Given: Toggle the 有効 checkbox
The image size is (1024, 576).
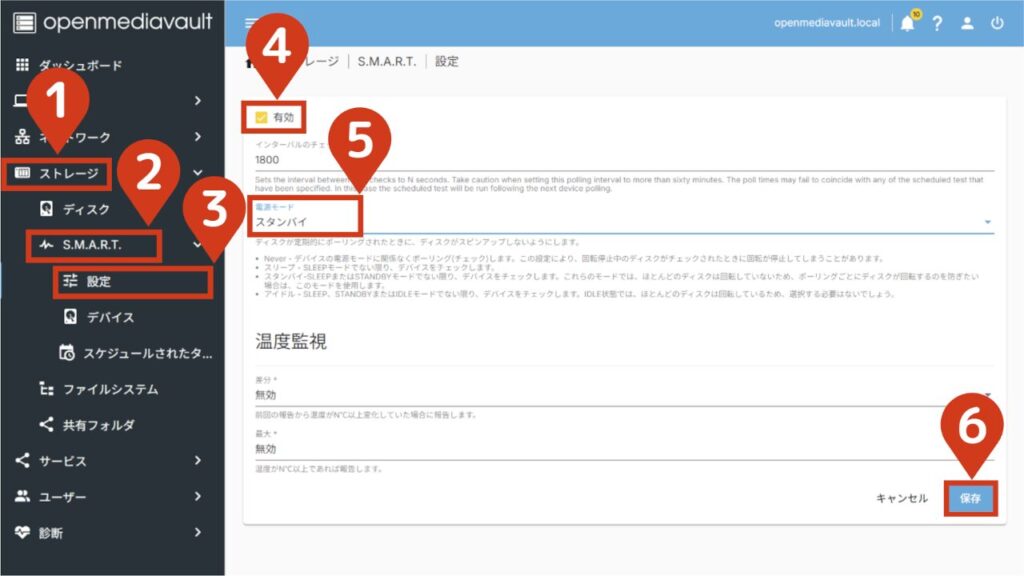Looking at the screenshot, I should [262, 117].
